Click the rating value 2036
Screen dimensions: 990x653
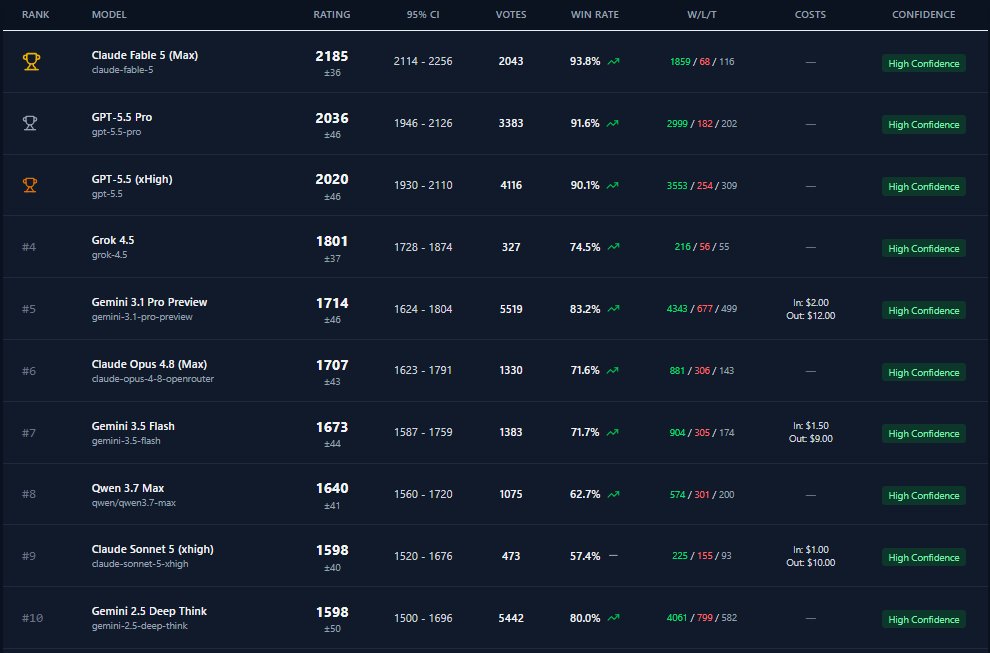(x=331, y=118)
